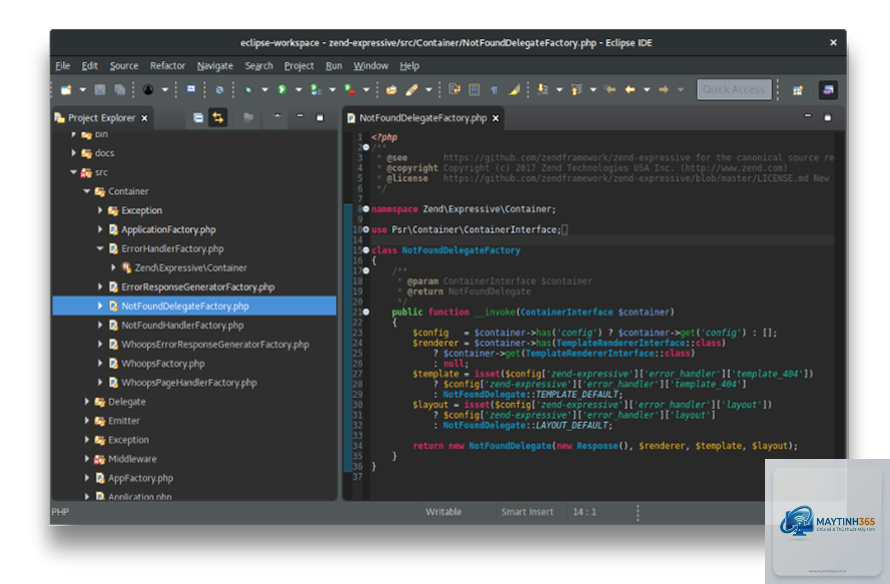Screen dimensions: 890x584
Task: Click the Quick Access search field
Action: pyautogui.click(x=734, y=89)
